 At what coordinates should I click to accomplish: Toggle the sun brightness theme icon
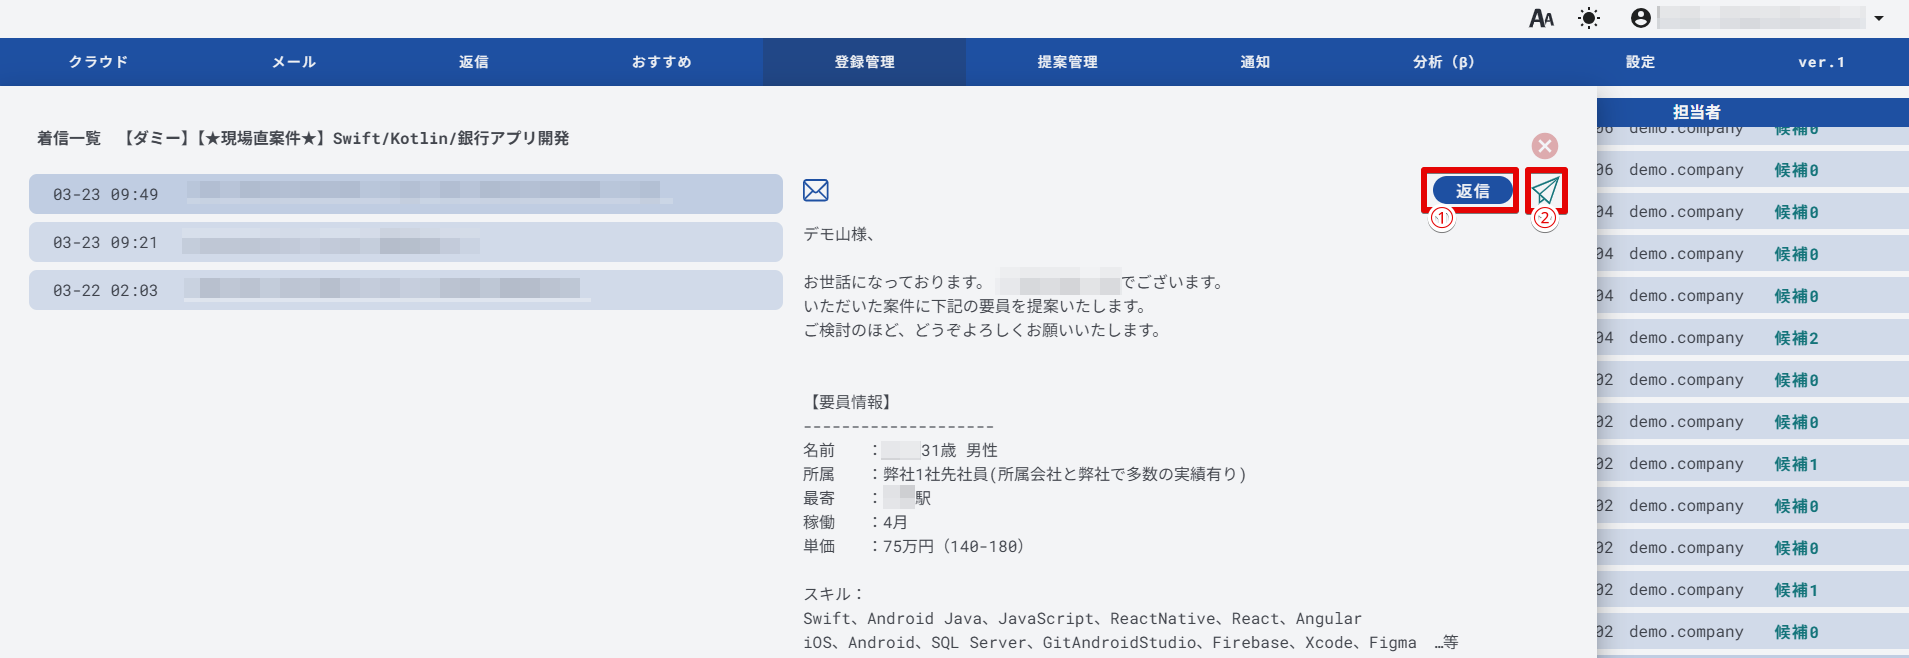pos(1588,18)
